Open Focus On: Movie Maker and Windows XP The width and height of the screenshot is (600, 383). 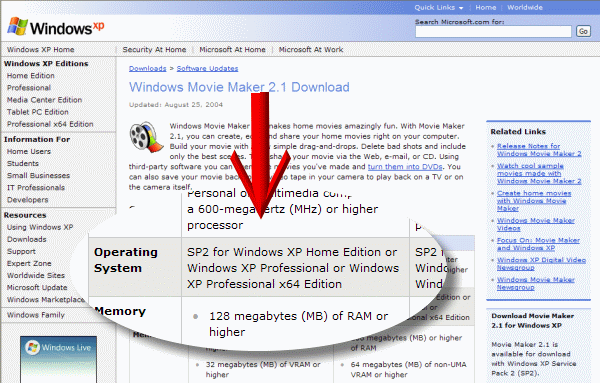tap(538, 244)
